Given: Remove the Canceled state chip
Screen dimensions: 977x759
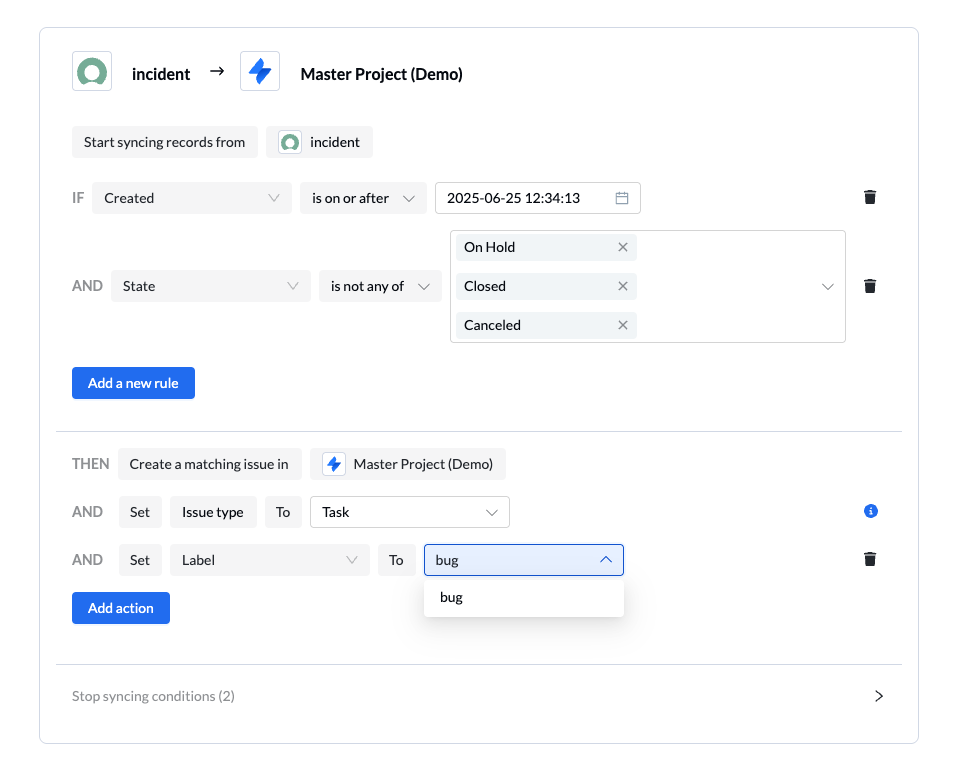Looking at the screenshot, I should (x=623, y=325).
